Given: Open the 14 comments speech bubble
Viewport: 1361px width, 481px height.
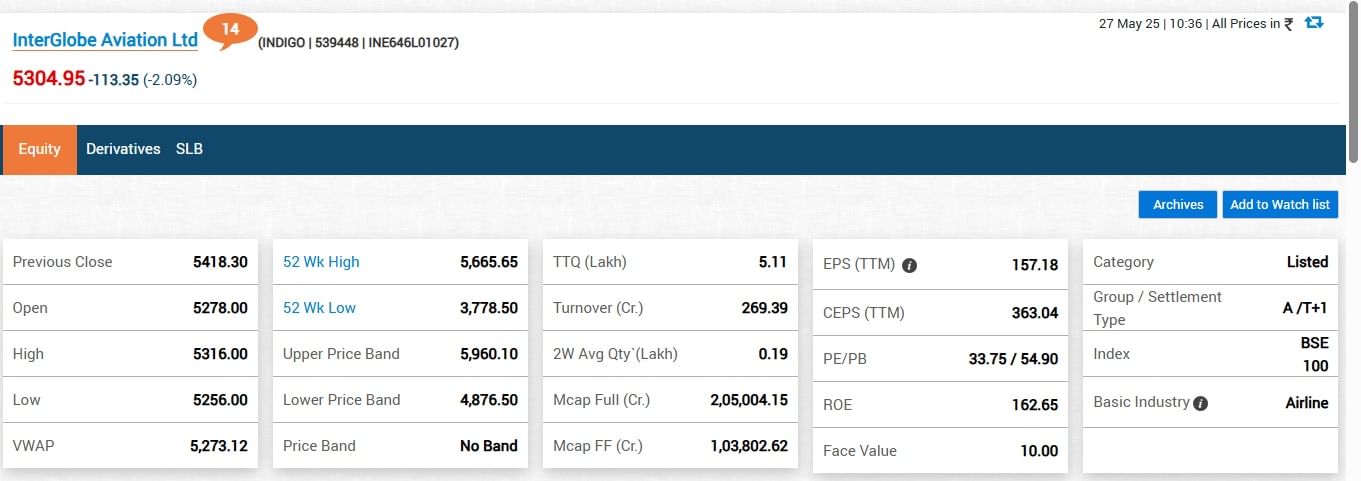Looking at the screenshot, I should point(230,31).
